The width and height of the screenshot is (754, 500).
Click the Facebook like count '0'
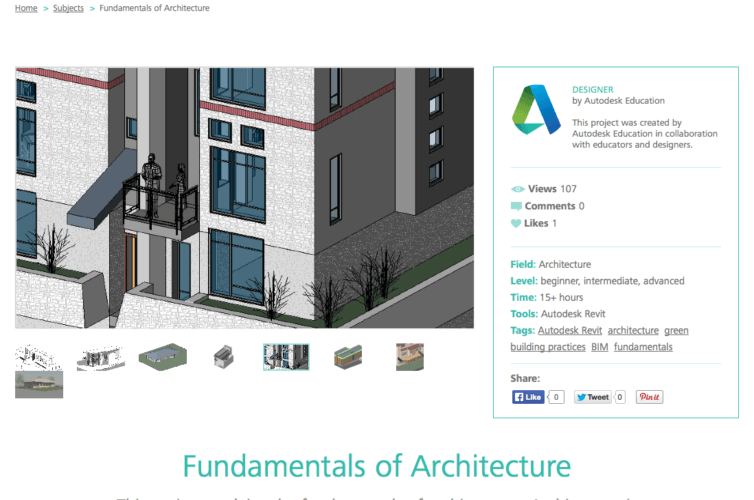pos(556,397)
